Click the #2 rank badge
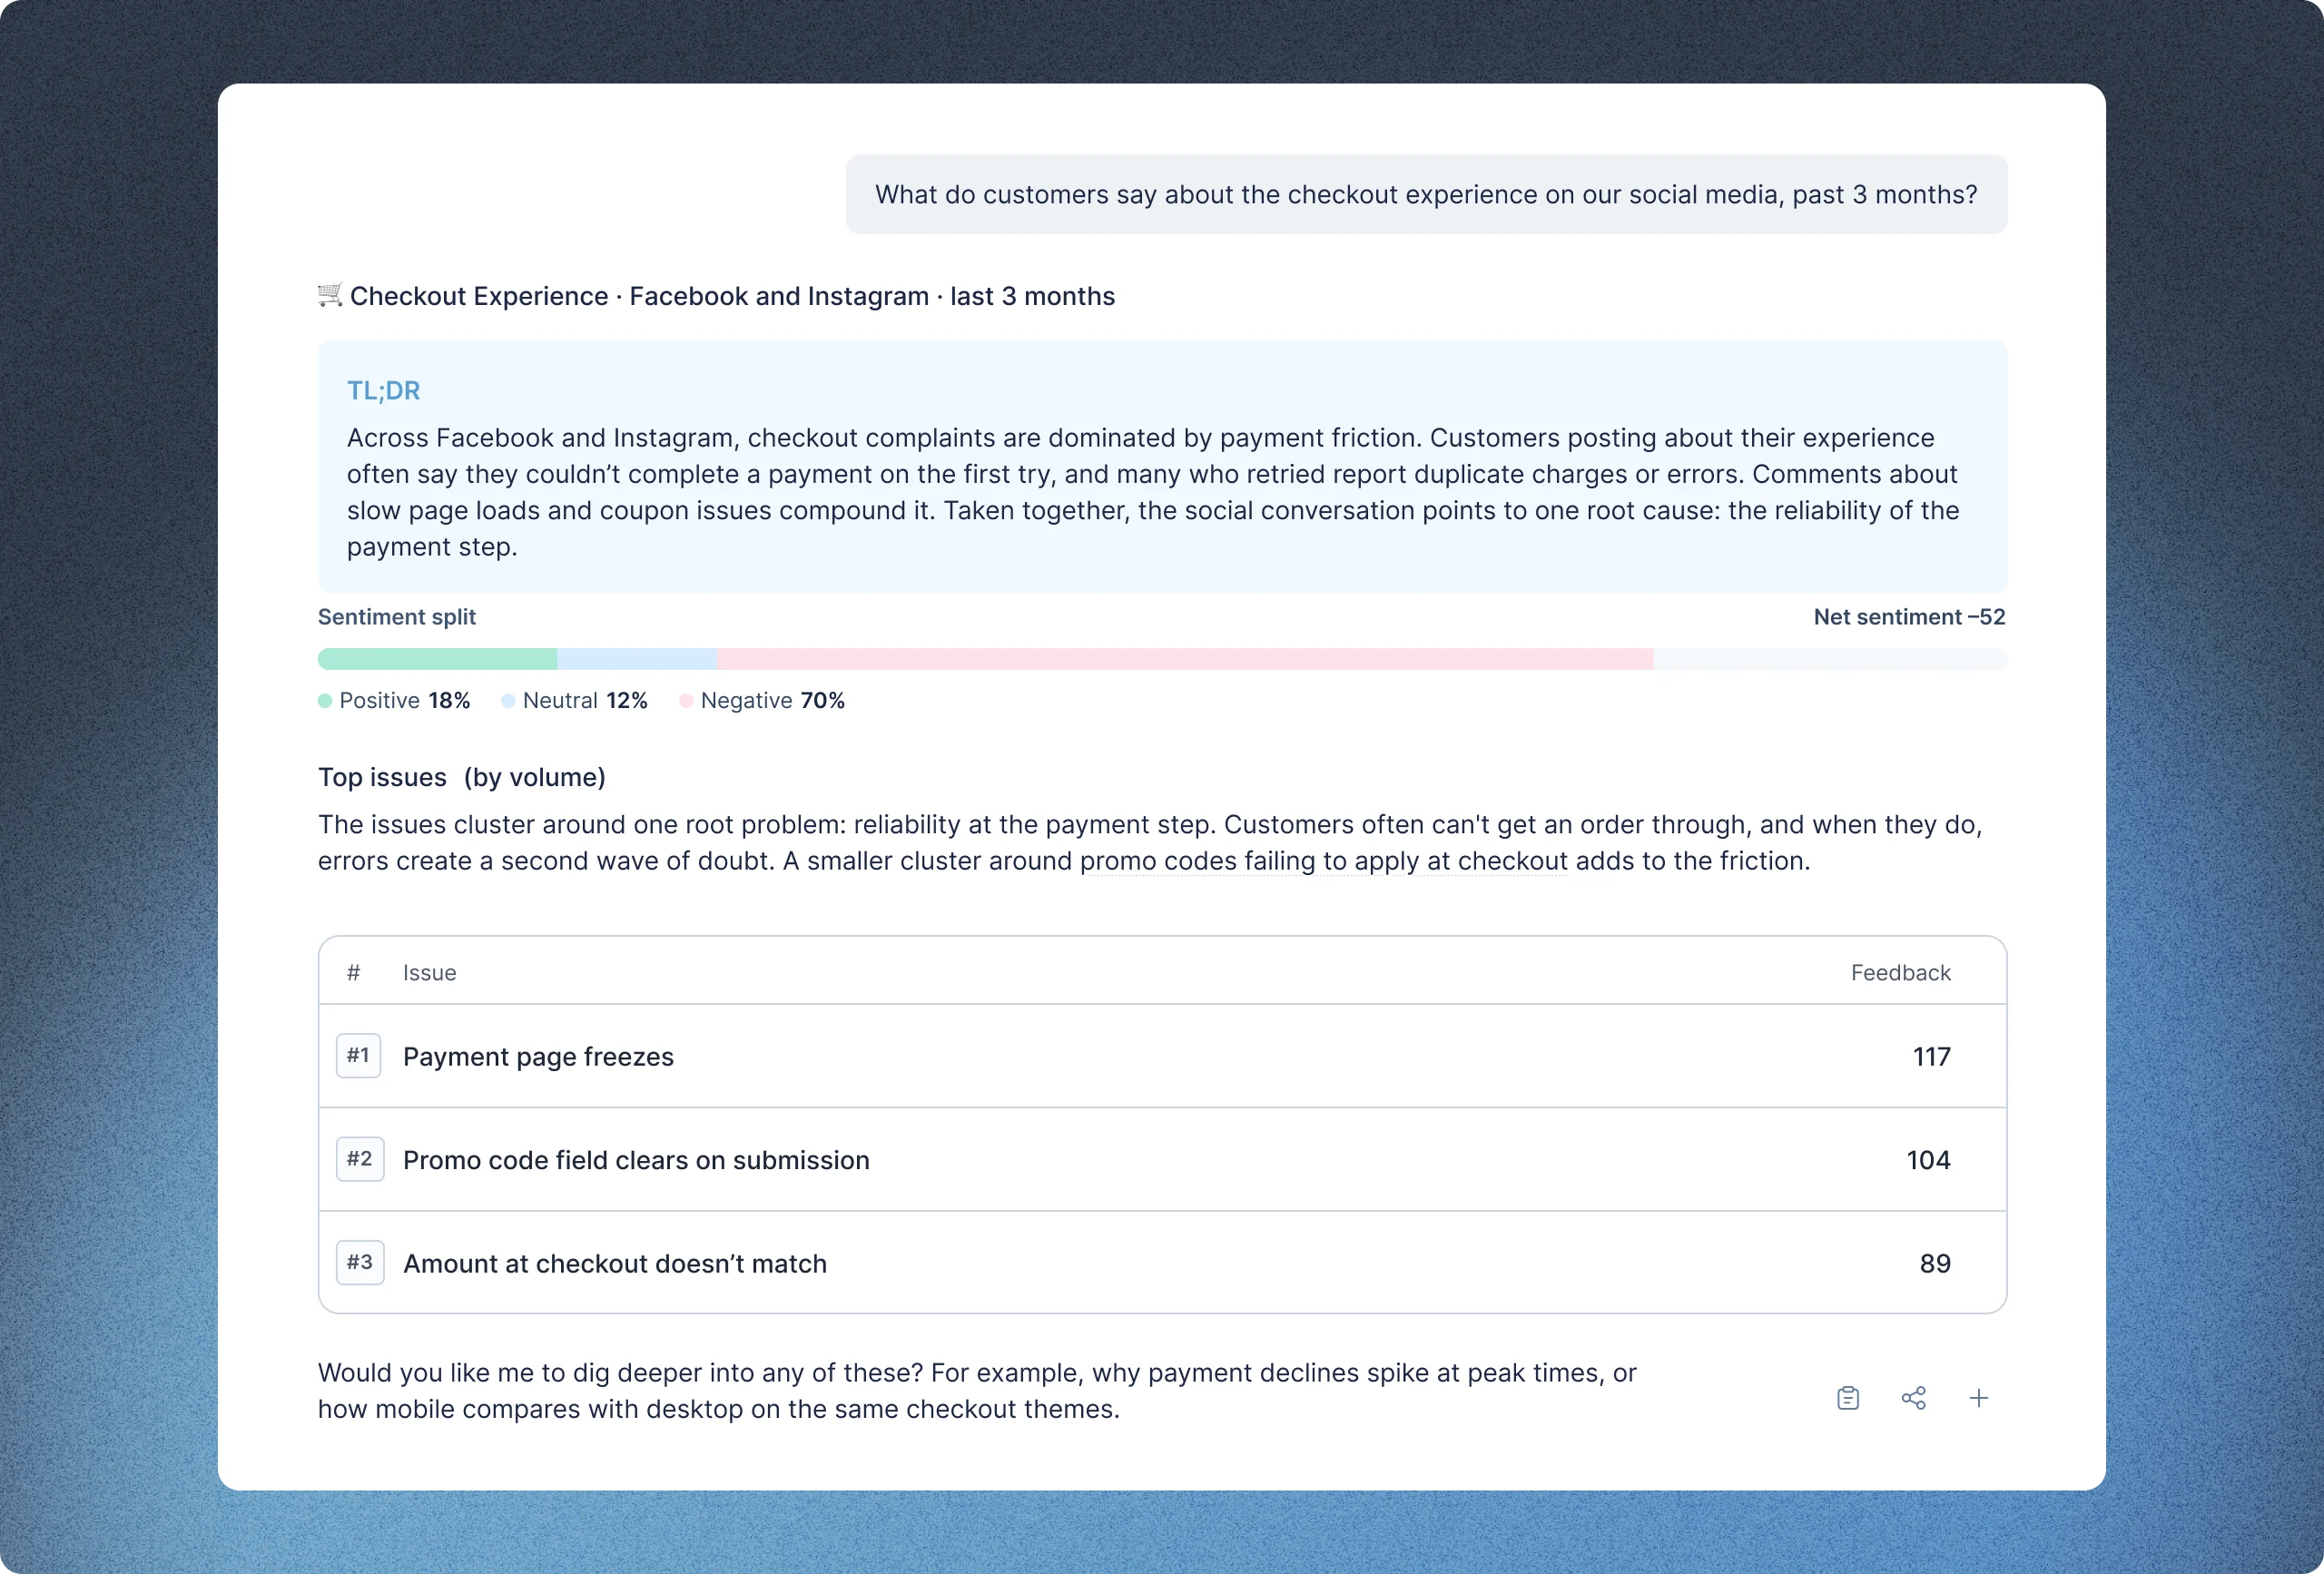Image resolution: width=2324 pixels, height=1574 pixels. [x=360, y=1159]
